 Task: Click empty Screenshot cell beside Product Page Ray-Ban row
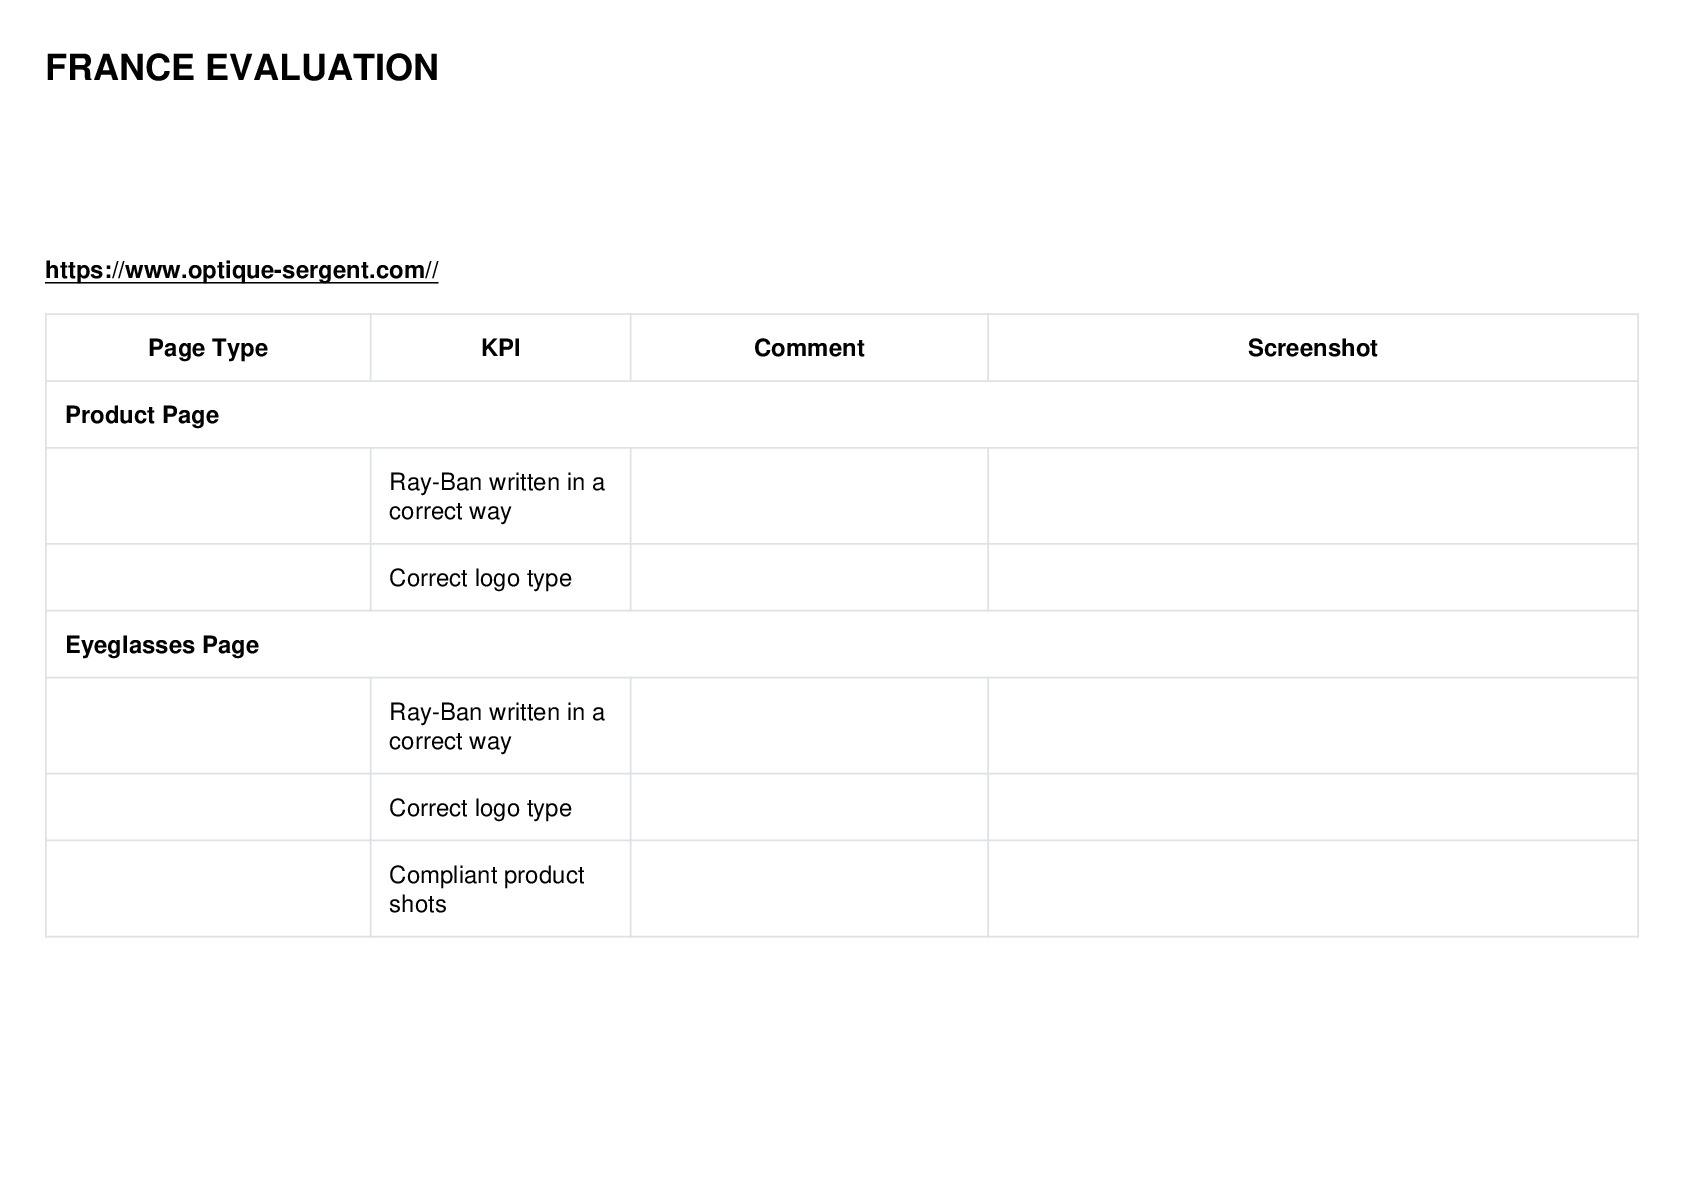(1313, 497)
